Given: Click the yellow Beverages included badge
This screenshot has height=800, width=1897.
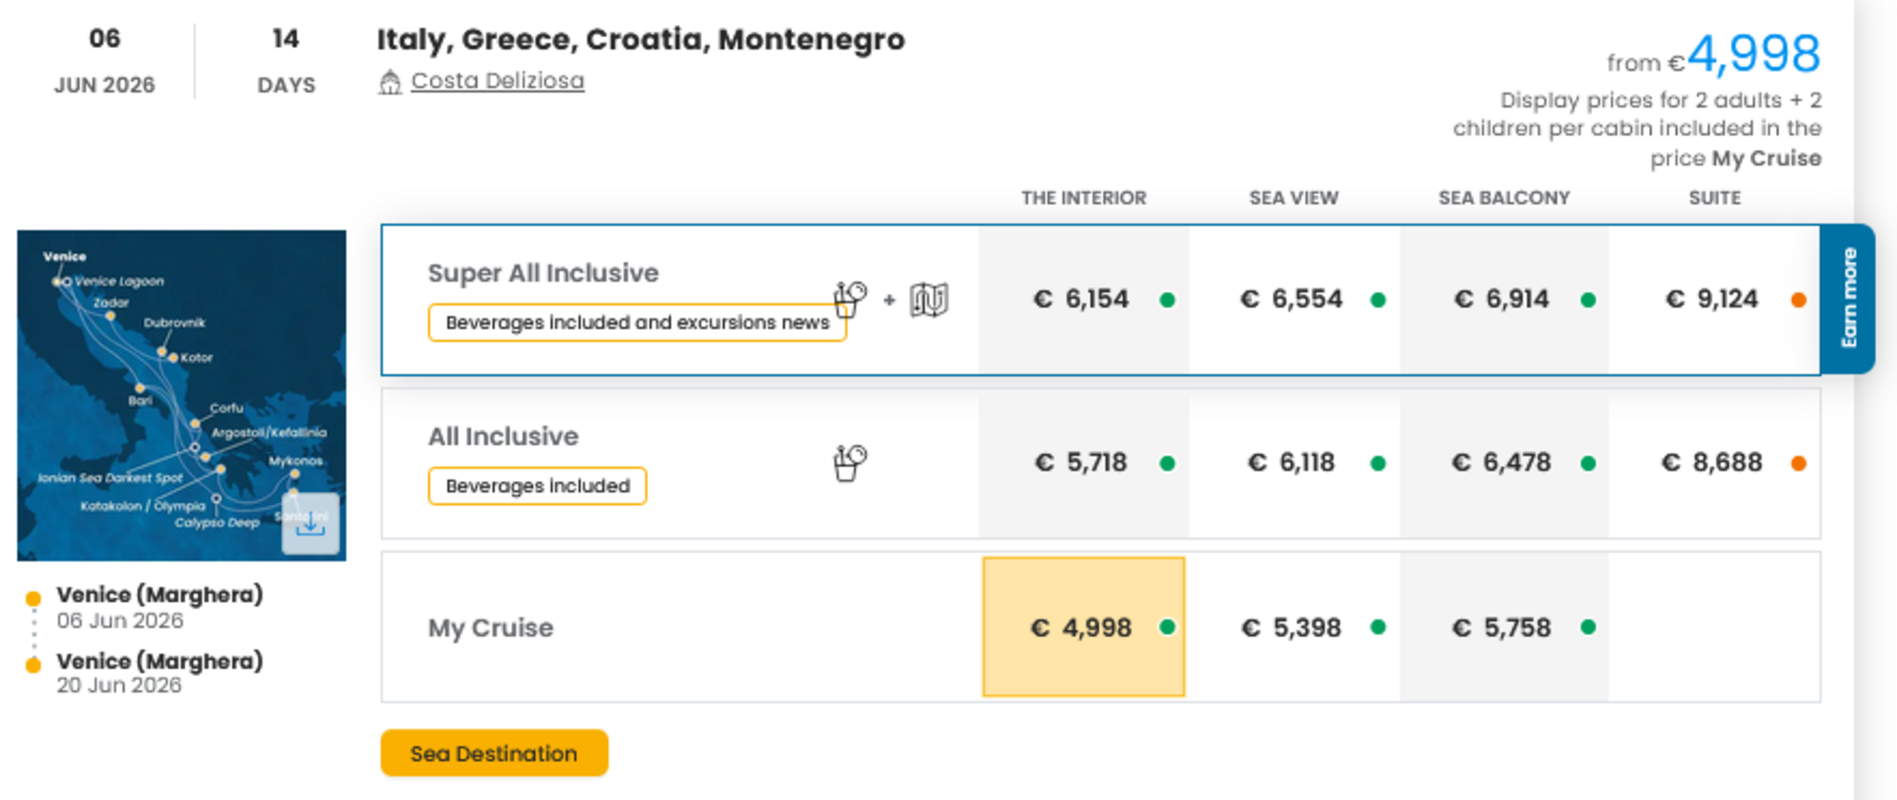Looking at the screenshot, I should [537, 486].
